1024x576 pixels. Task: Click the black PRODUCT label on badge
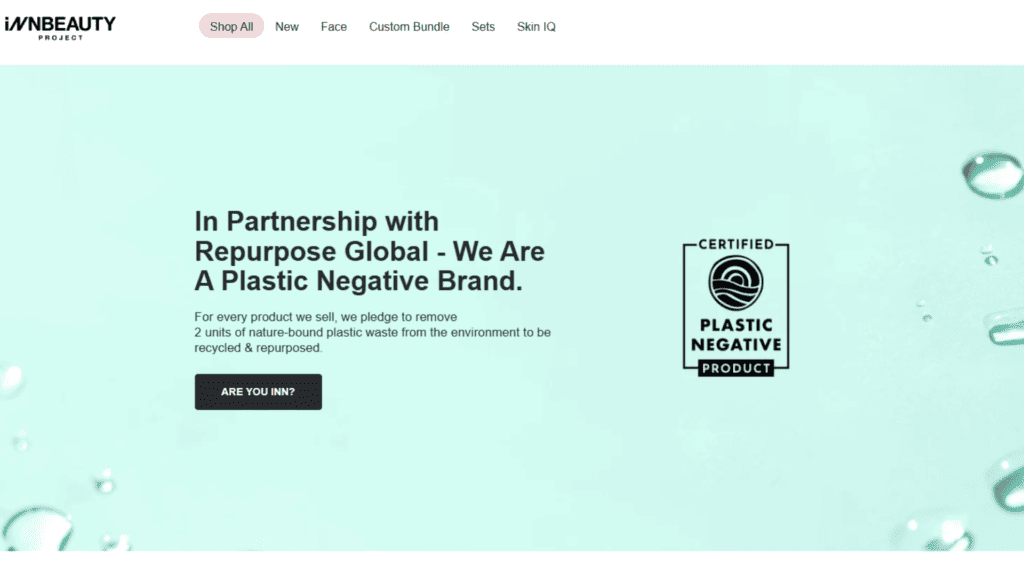(x=736, y=368)
